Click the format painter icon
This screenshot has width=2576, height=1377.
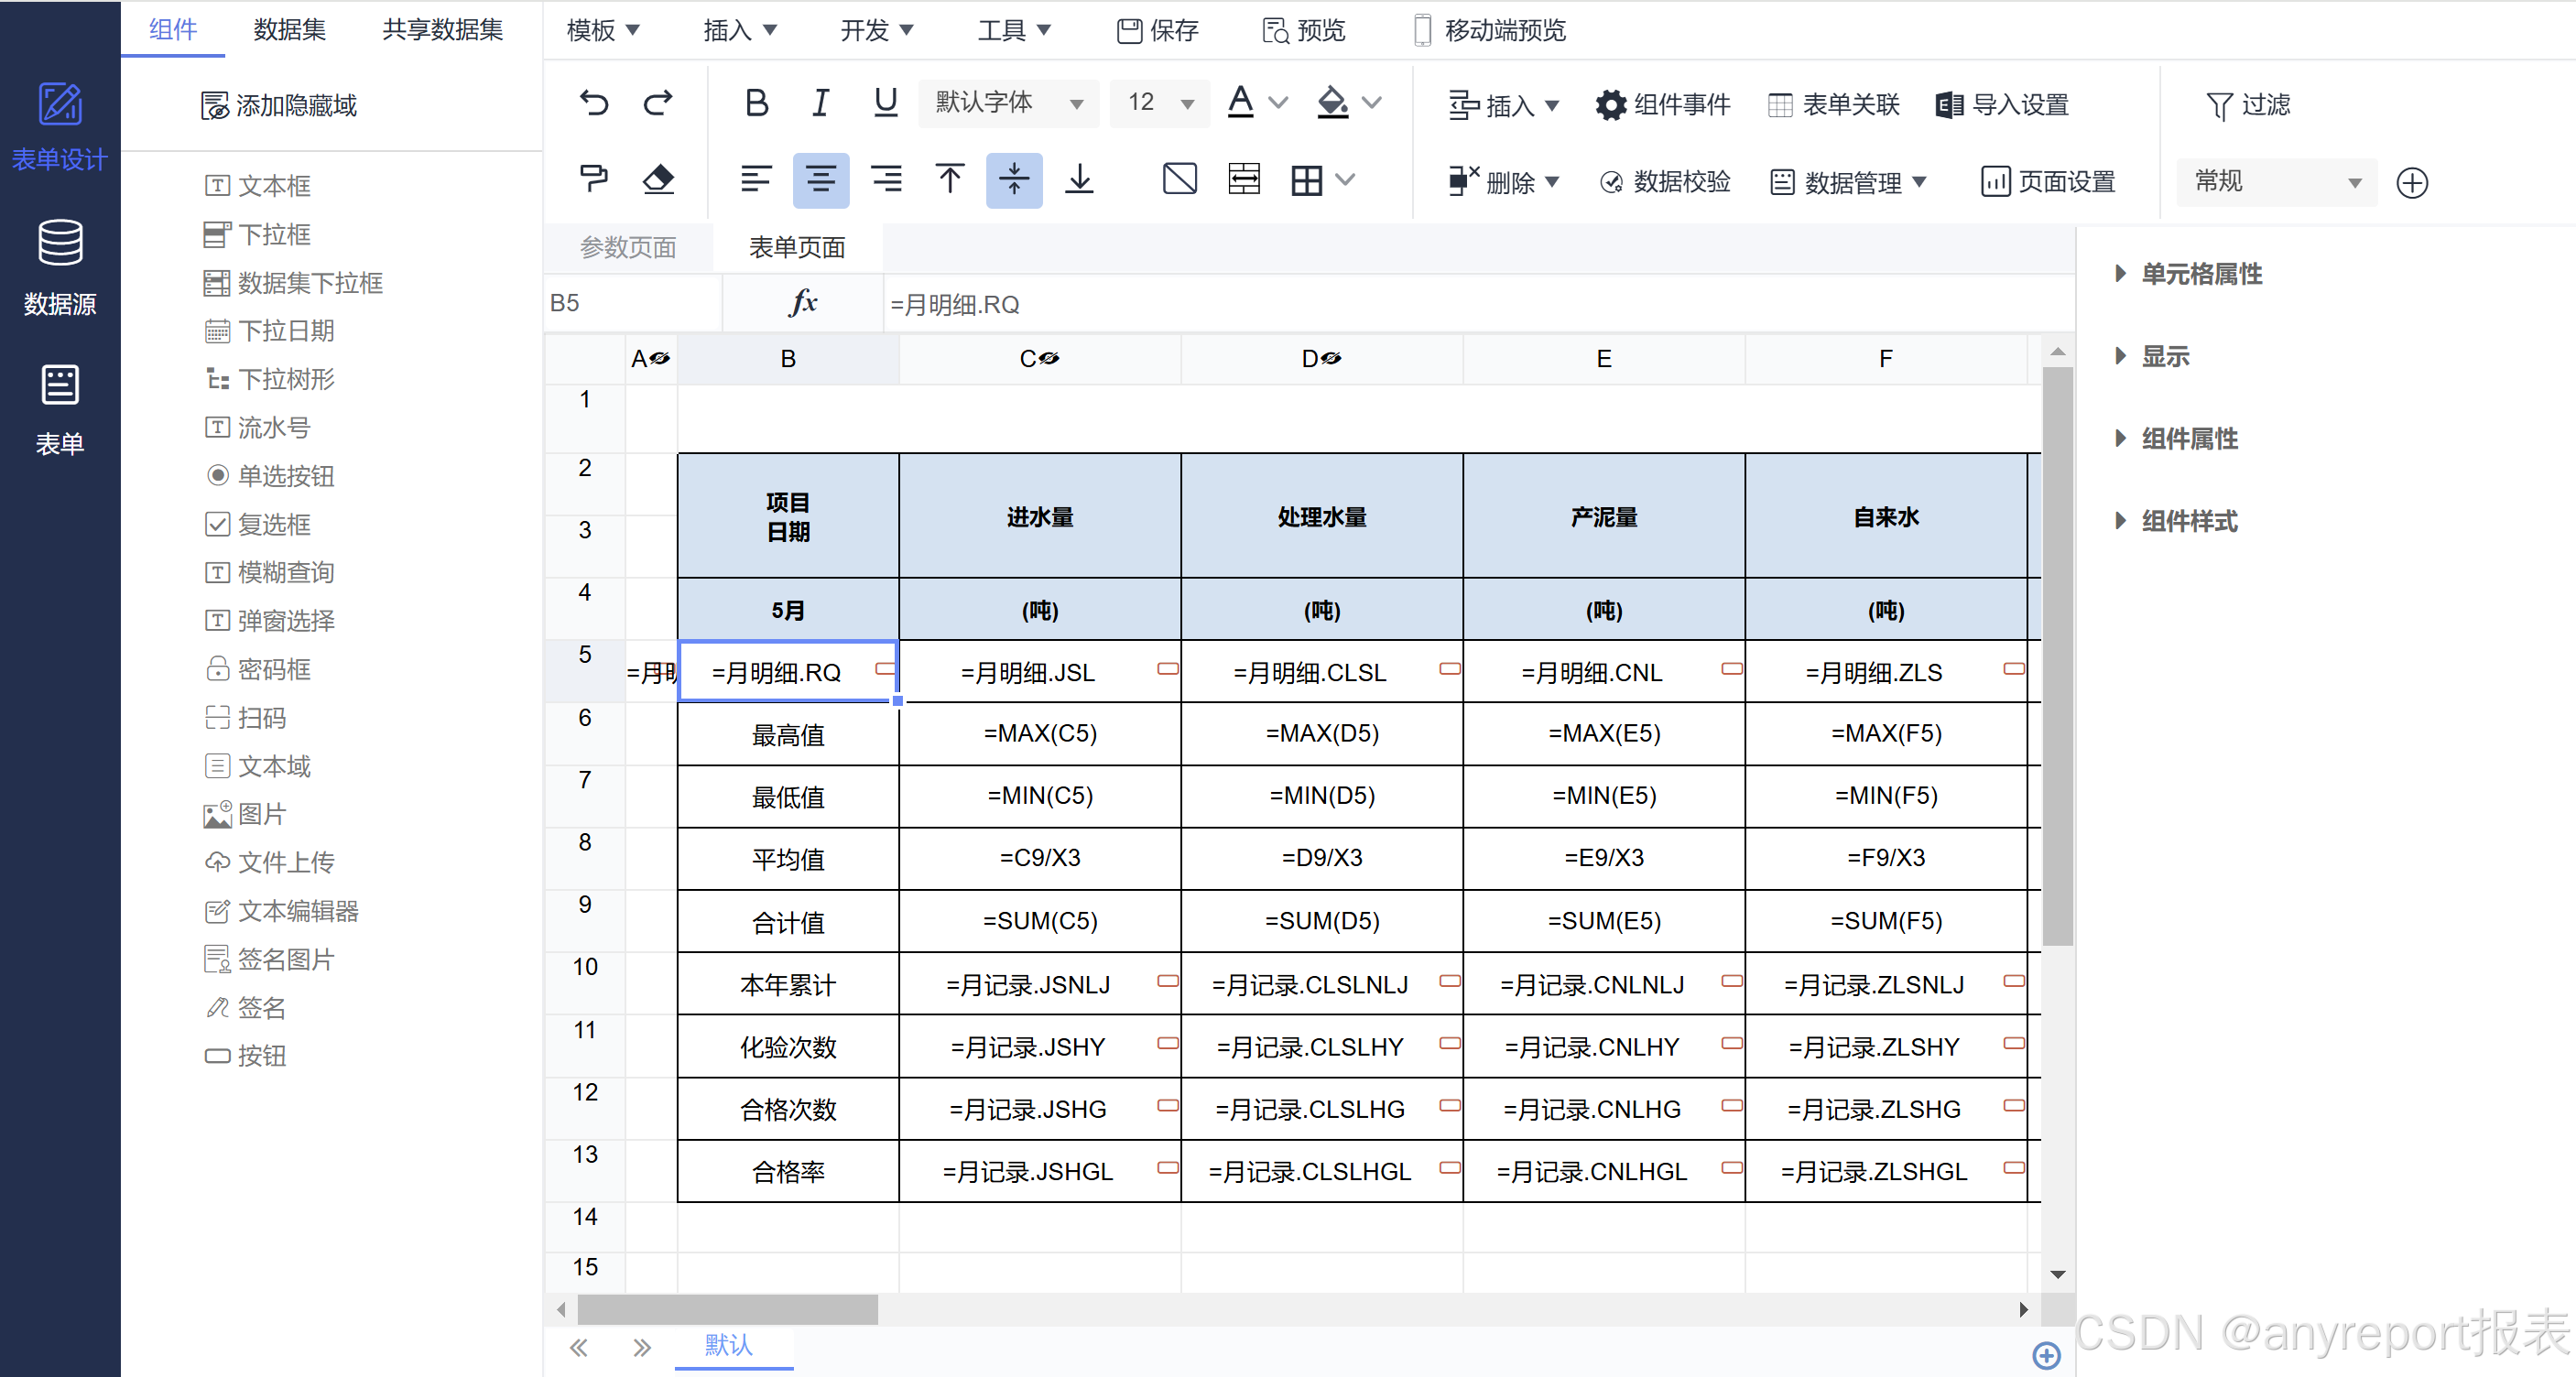point(594,180)
